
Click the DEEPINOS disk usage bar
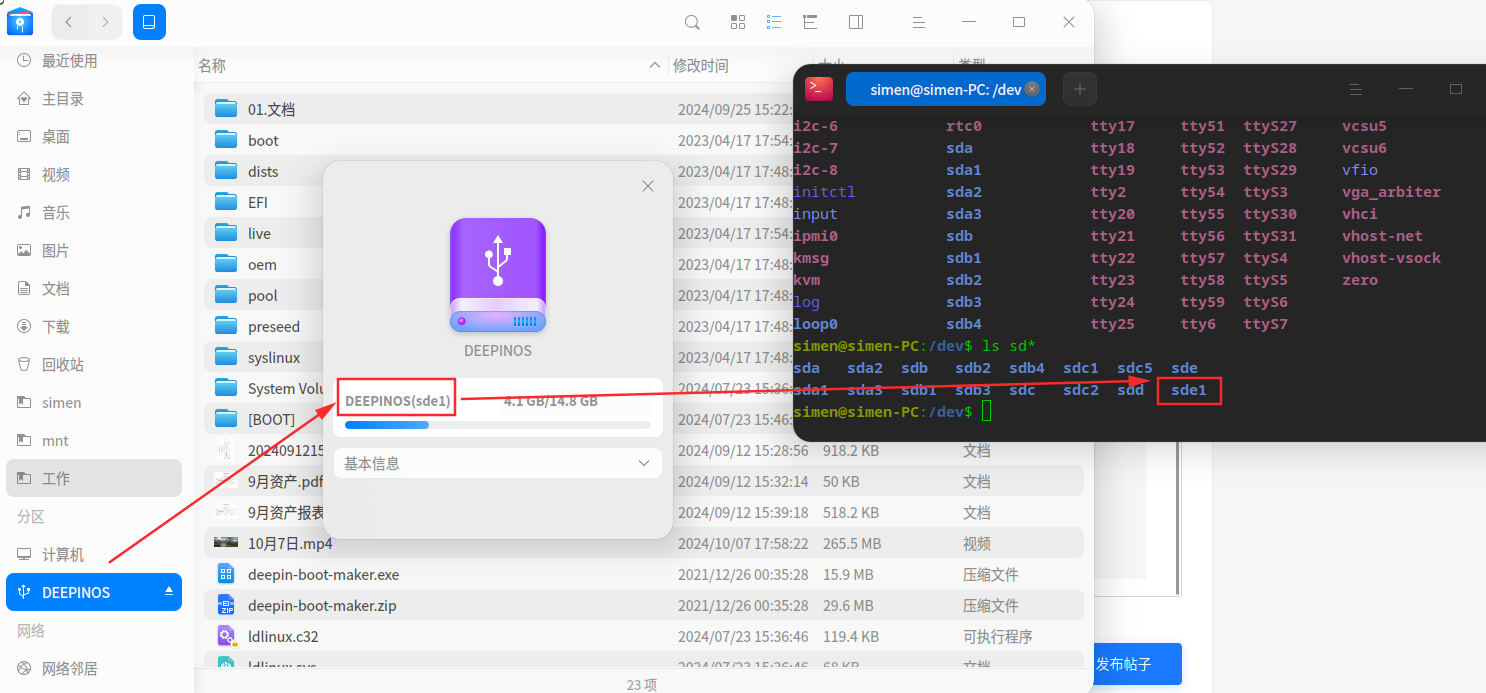[498, 425]
